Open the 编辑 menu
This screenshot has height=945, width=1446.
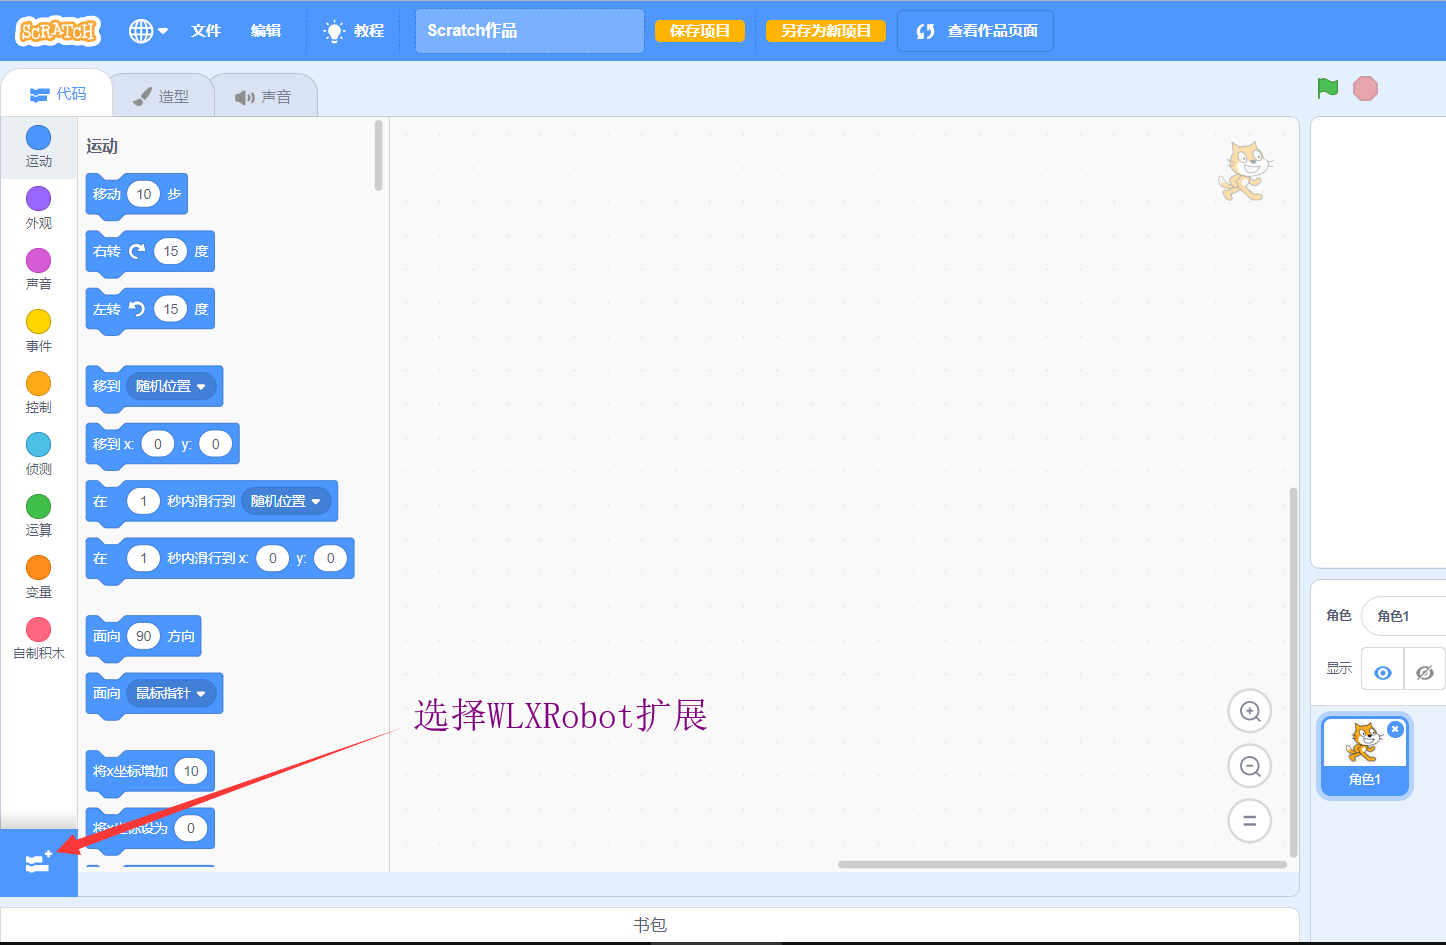point(266,31)
